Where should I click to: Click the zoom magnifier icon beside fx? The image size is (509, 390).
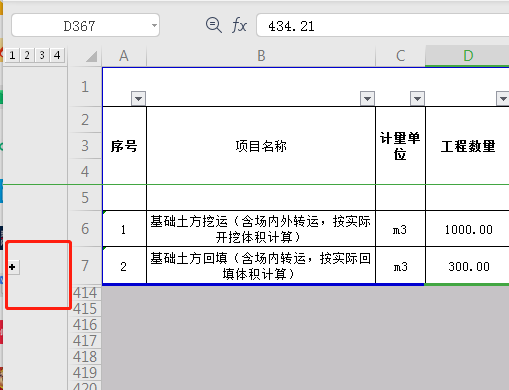214,25
